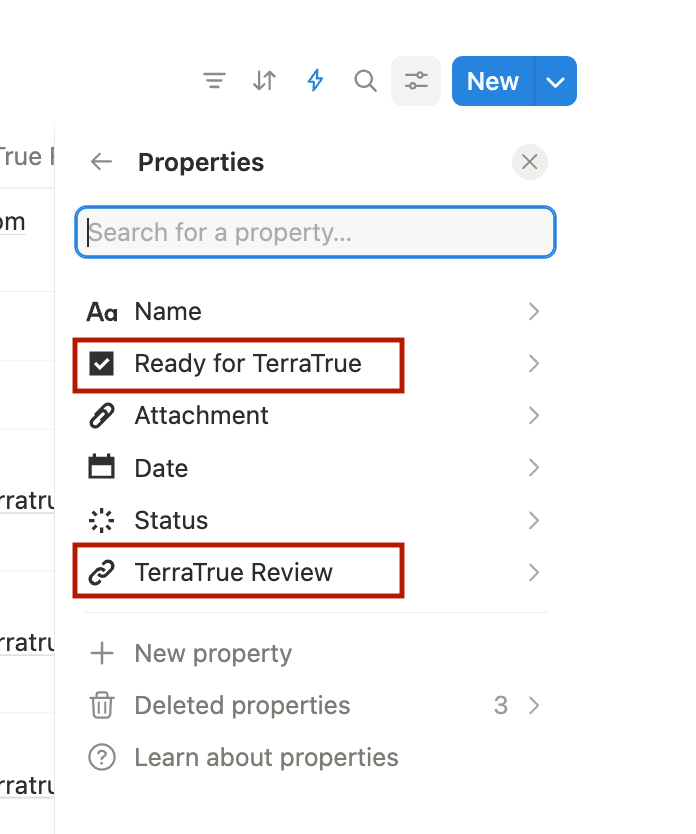Image resolution: width=696 pixels, height=834 pixels.
Task: Select the Date calendar icon
Action: pyautogui.click(x=102, y=467)
